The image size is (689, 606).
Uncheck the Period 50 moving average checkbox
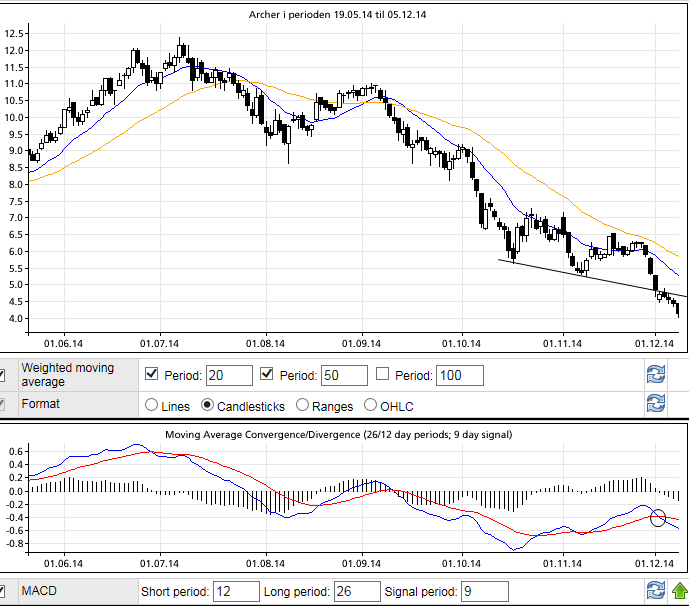pyautogui.click(x=267, y=375)
